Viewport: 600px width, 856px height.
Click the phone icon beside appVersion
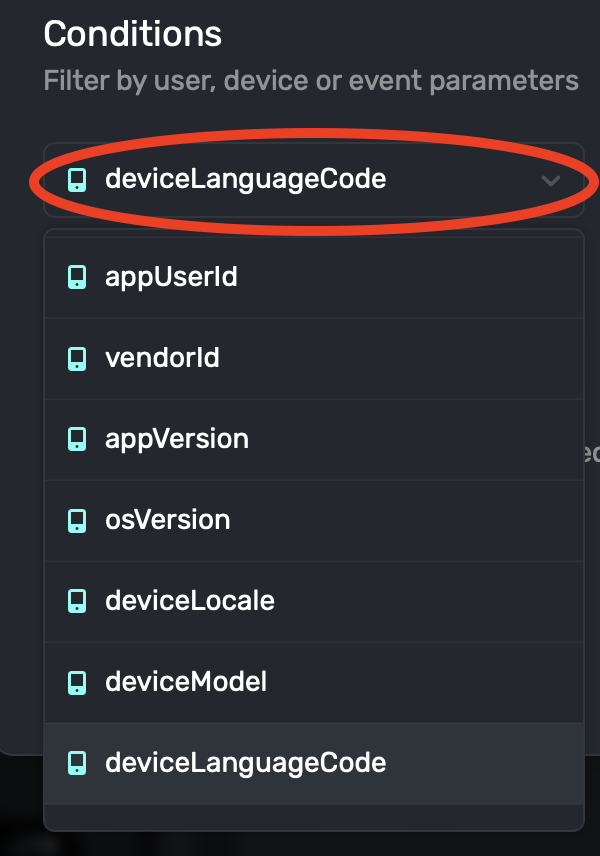pos(76,439)
